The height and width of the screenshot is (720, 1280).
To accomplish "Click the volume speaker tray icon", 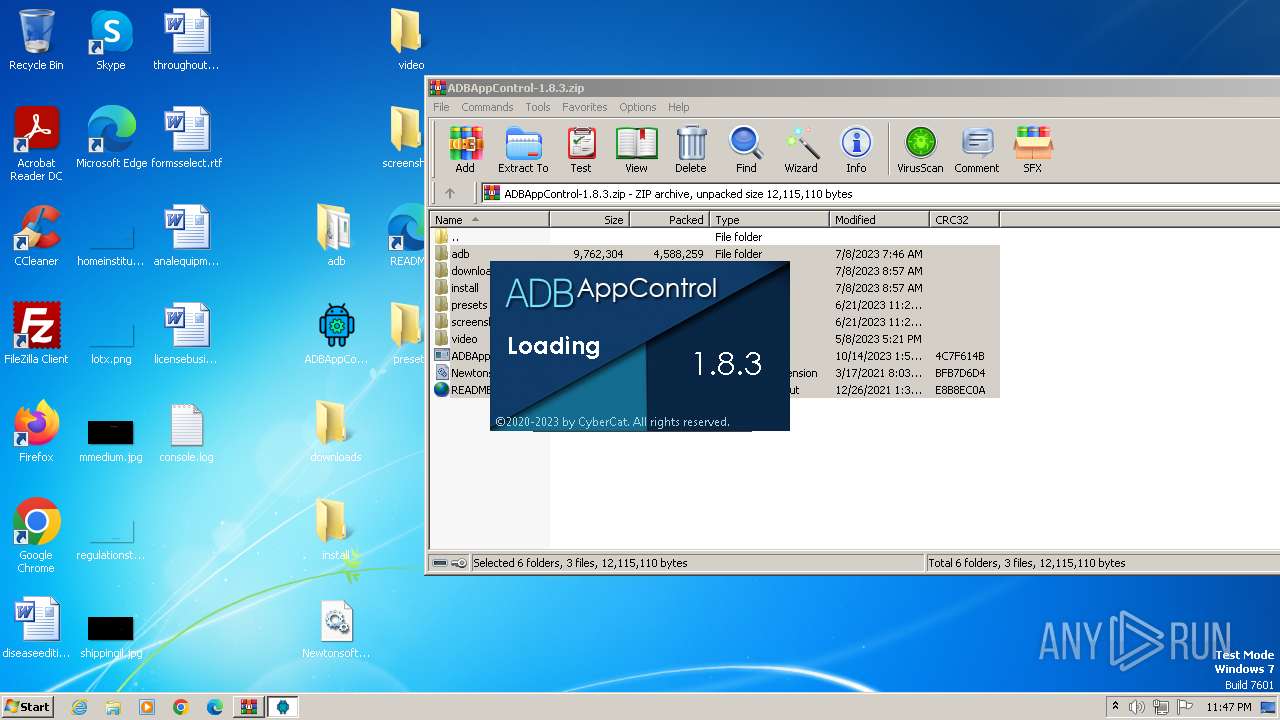I will pyautogui.click(x=1136, y=707).
